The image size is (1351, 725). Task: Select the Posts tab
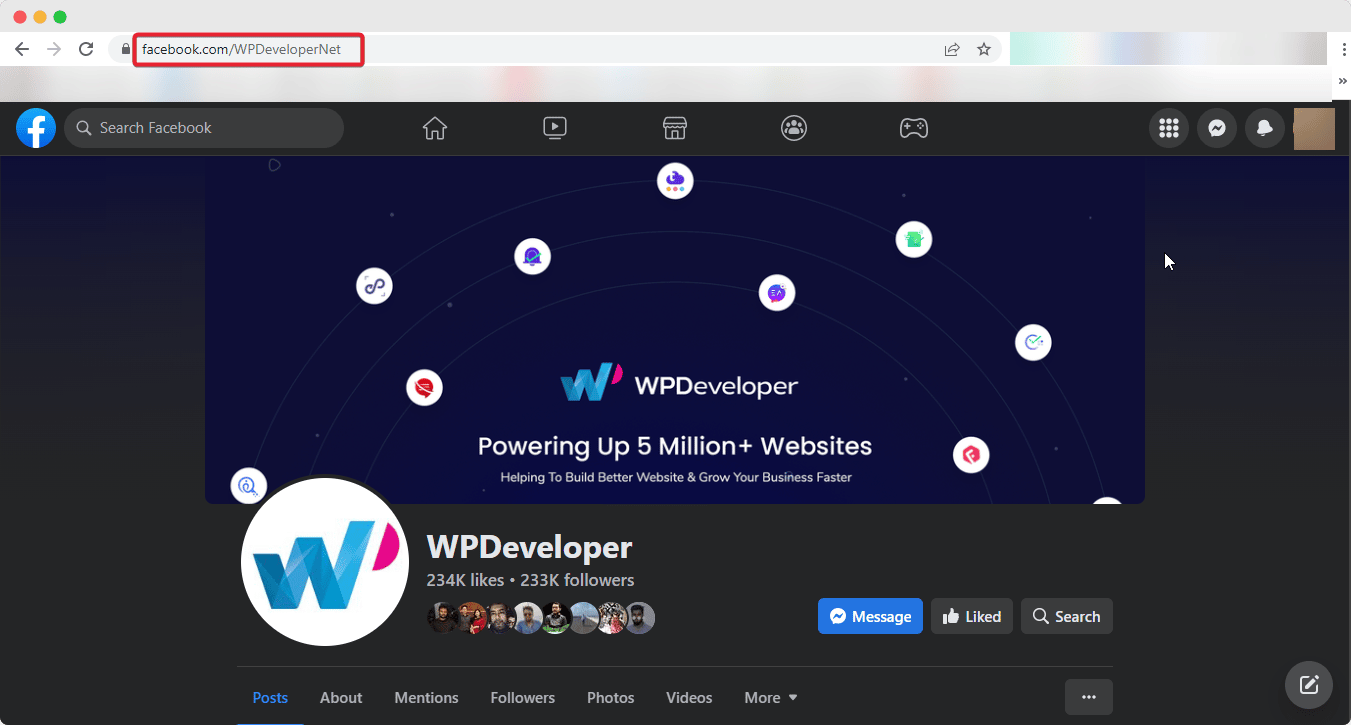pyautogui.click(x=270, y=698)
